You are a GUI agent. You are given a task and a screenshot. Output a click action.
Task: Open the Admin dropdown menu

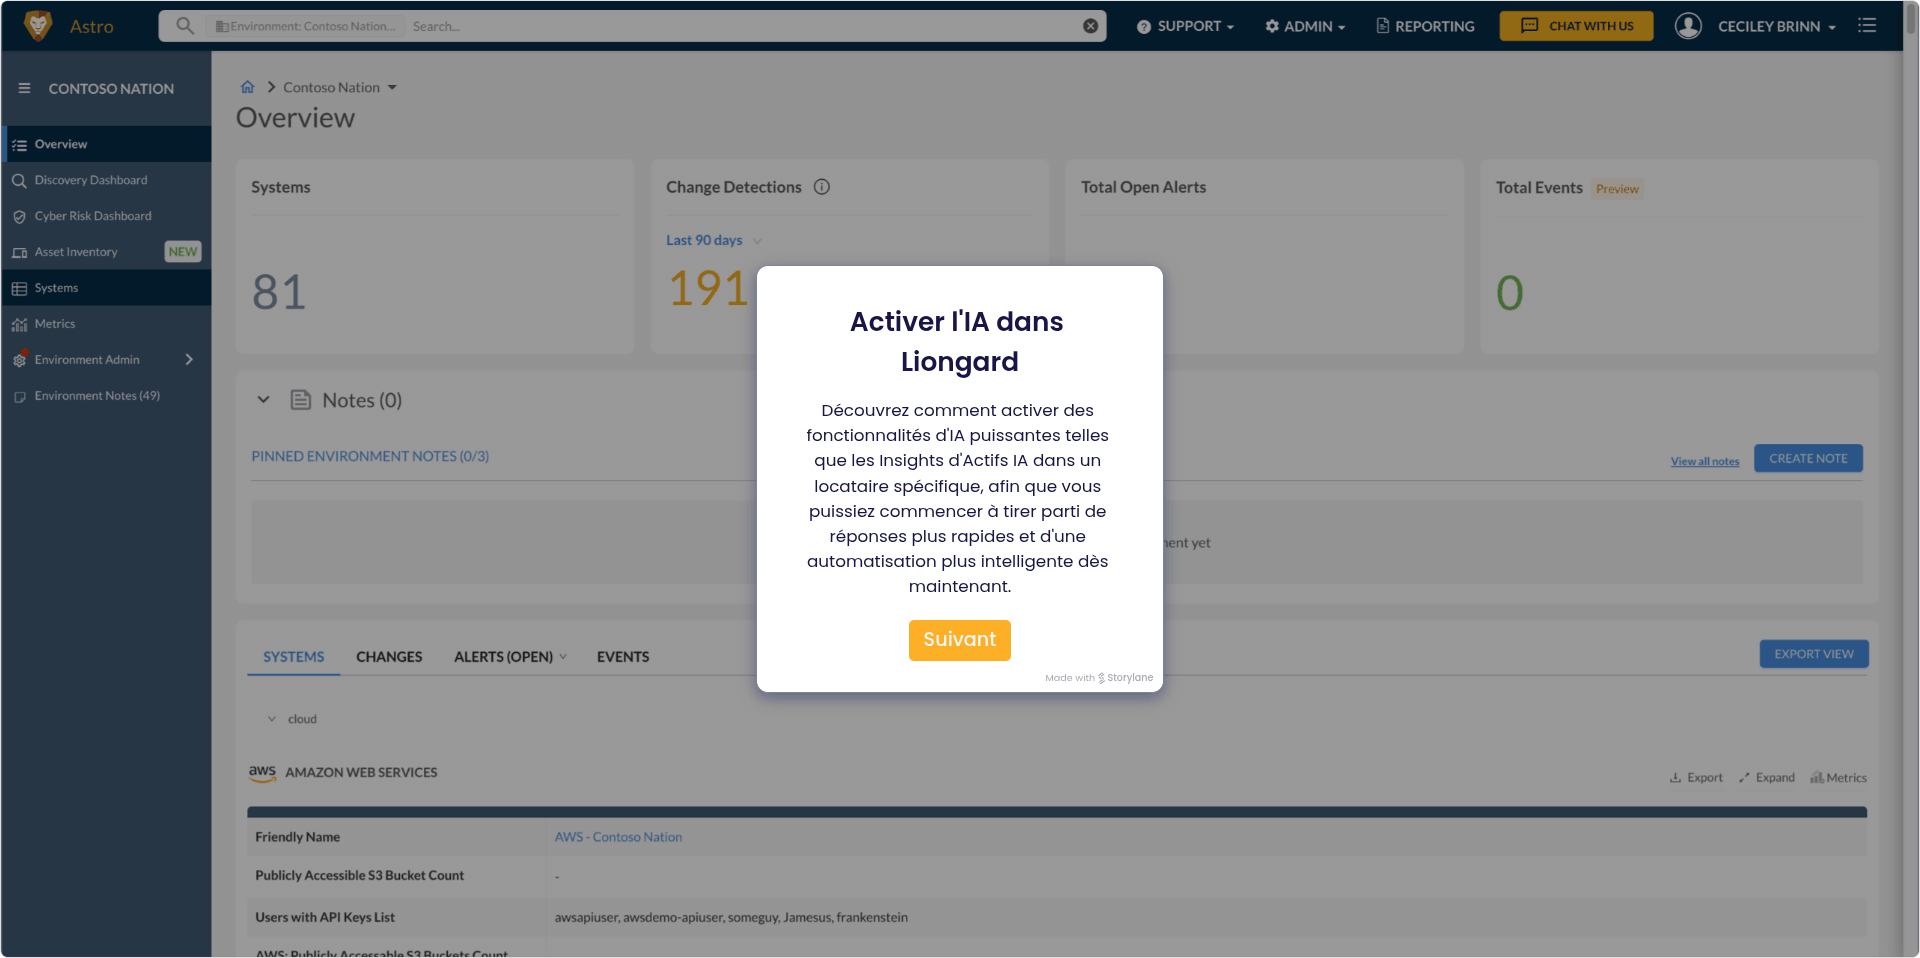point(1305,26)
